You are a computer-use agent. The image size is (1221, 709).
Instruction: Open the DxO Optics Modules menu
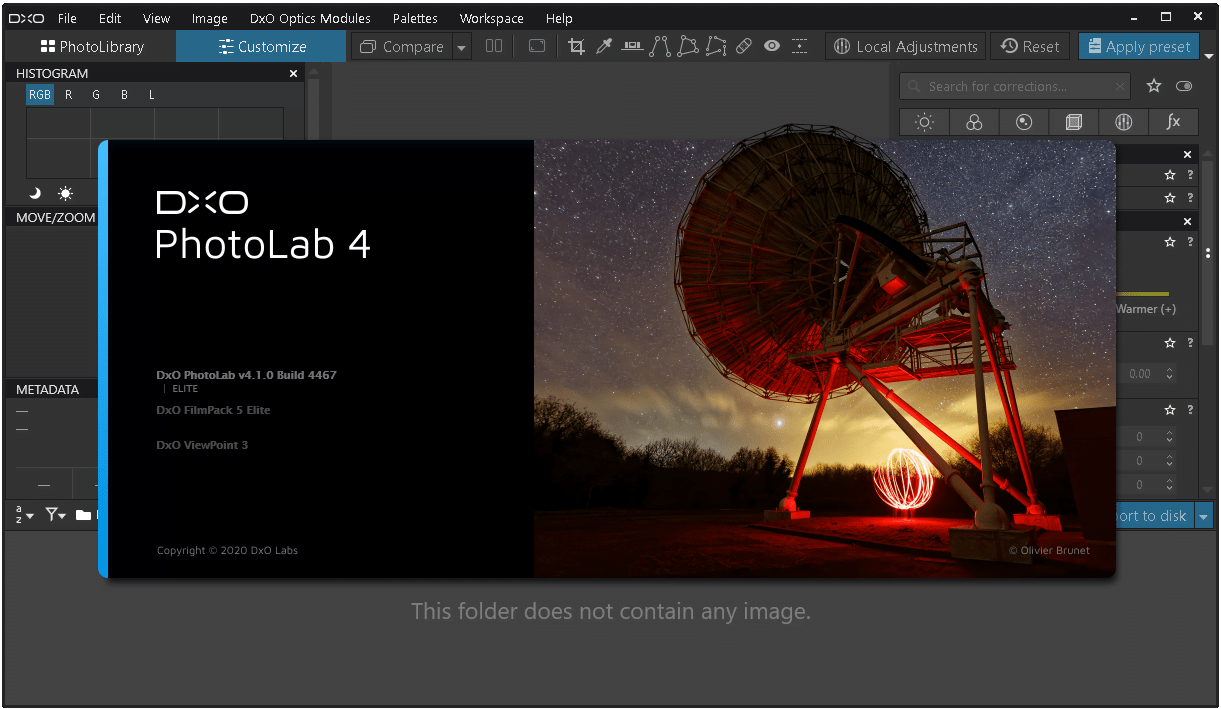click(x=310, y=18)
